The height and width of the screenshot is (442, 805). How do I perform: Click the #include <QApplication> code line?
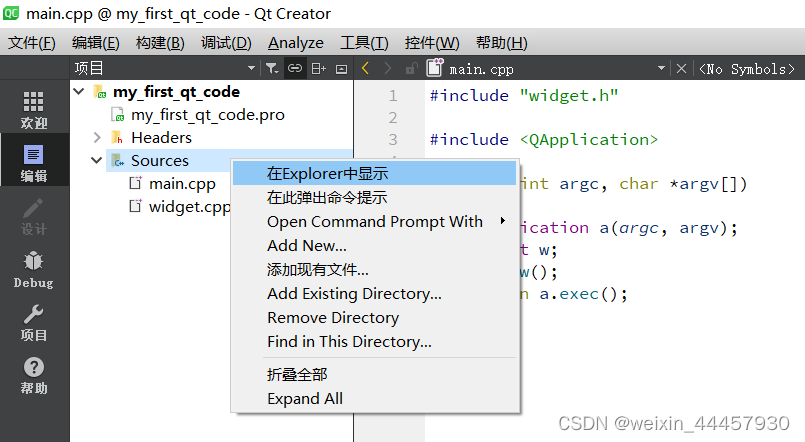click(x=544, y=140)
